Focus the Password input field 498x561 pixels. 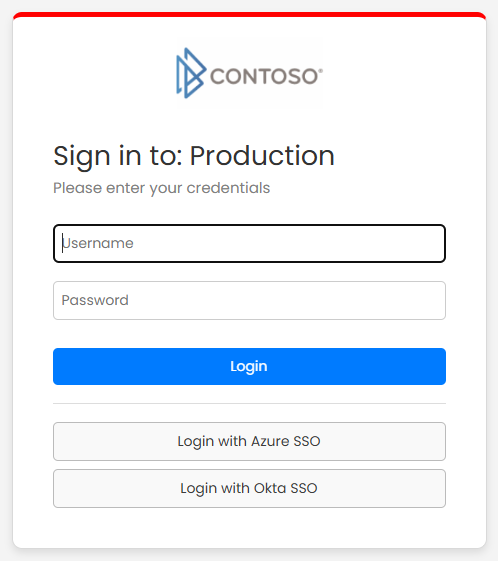tap(249, 300)
